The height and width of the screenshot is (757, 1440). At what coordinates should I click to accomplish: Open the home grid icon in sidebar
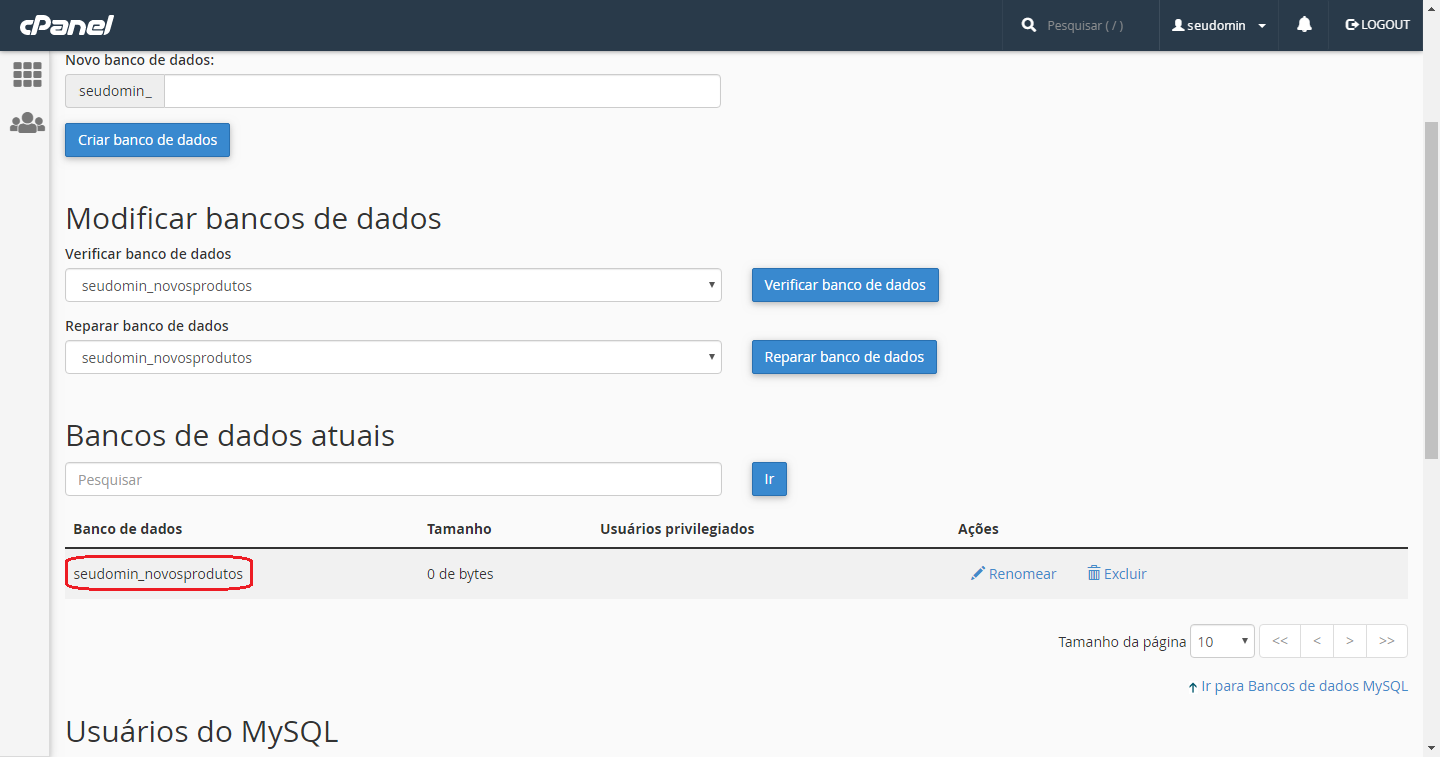click(x=27, y=74)
